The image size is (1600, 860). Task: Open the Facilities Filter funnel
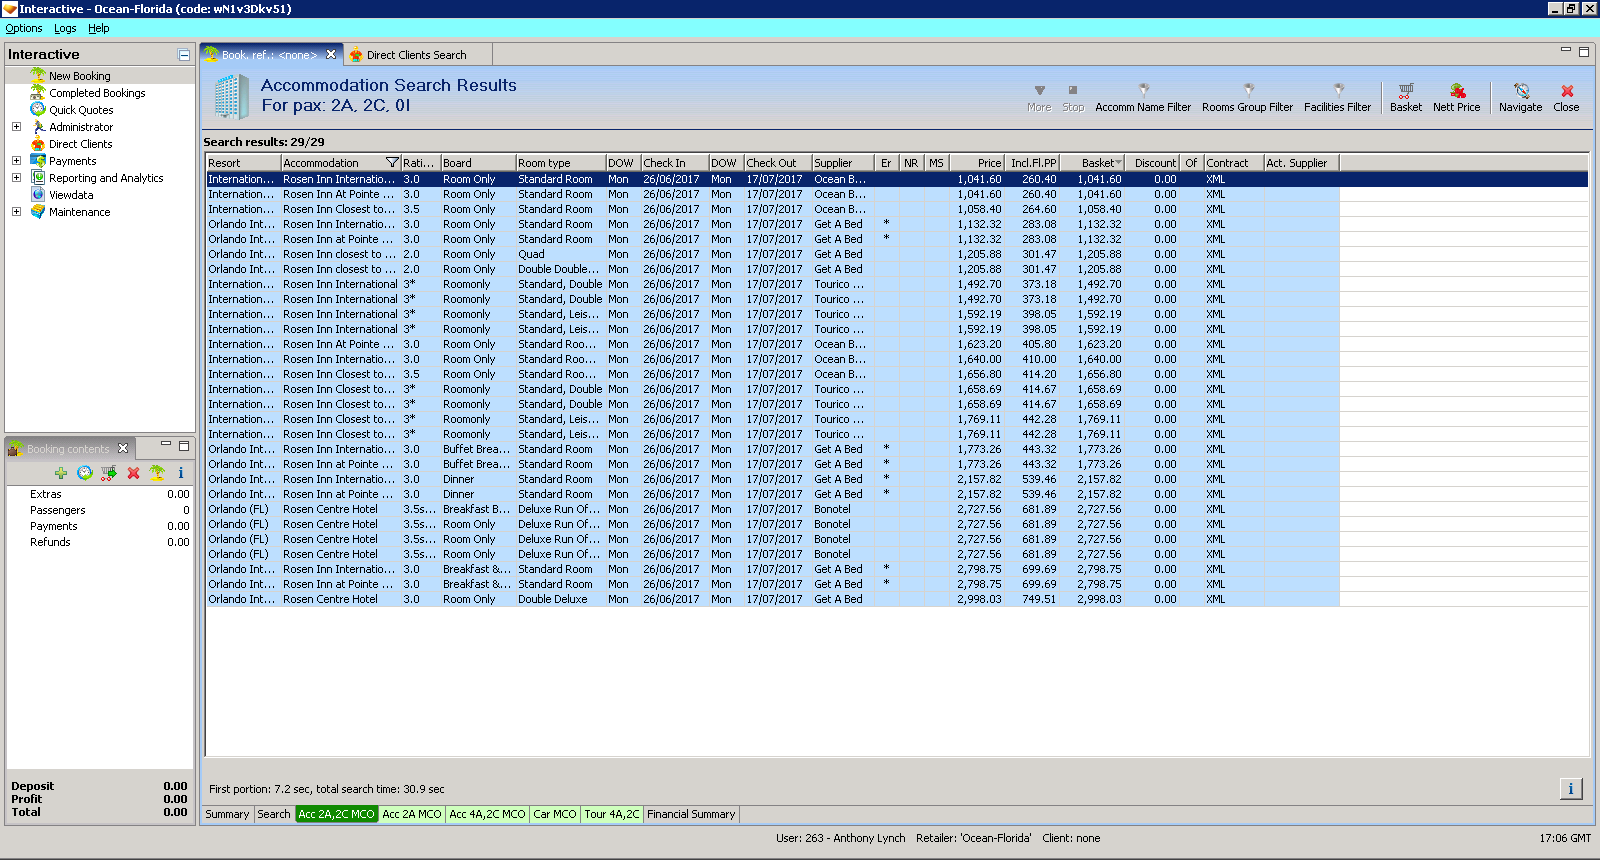[x=1337, y=91]
